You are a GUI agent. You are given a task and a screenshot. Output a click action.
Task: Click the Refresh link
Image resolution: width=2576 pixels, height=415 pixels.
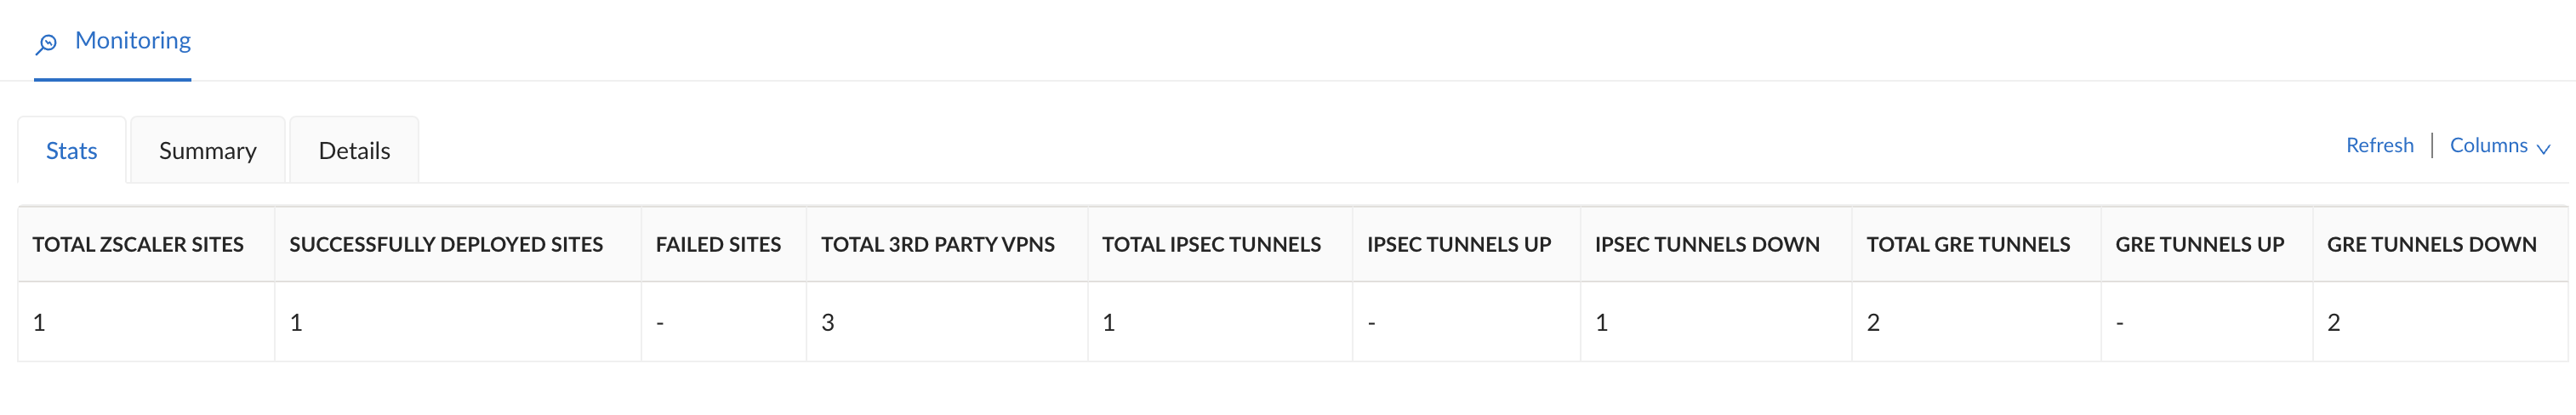point(2379,146)
